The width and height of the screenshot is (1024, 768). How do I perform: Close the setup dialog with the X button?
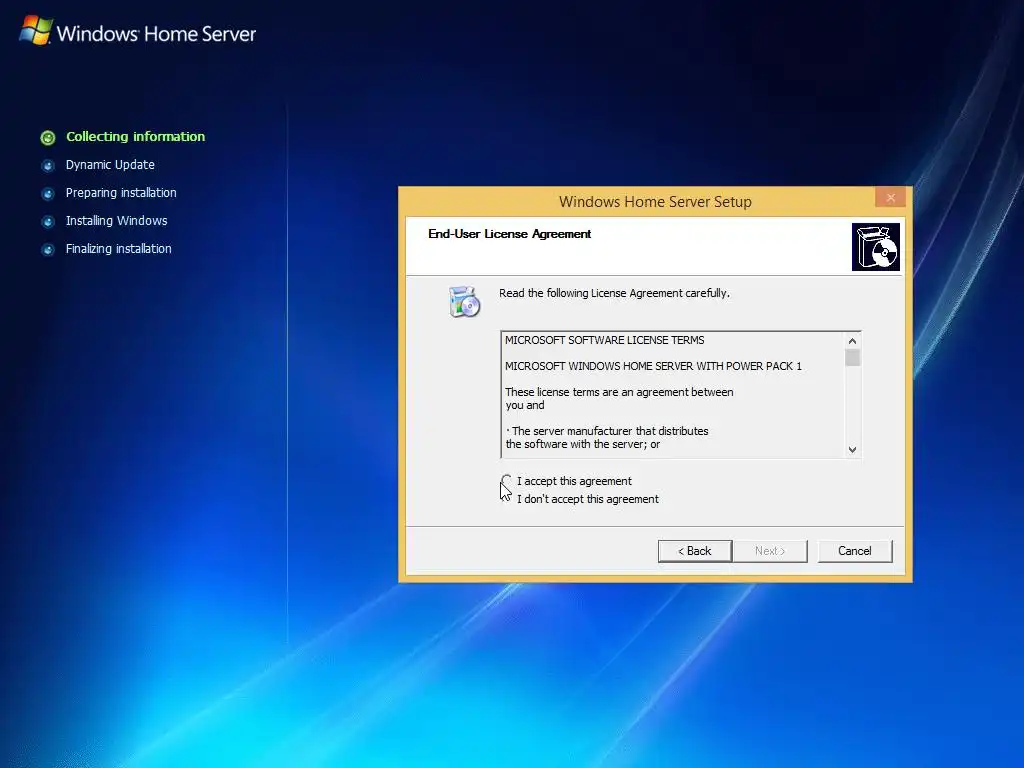pyautogui.click(x=890, y=197)
